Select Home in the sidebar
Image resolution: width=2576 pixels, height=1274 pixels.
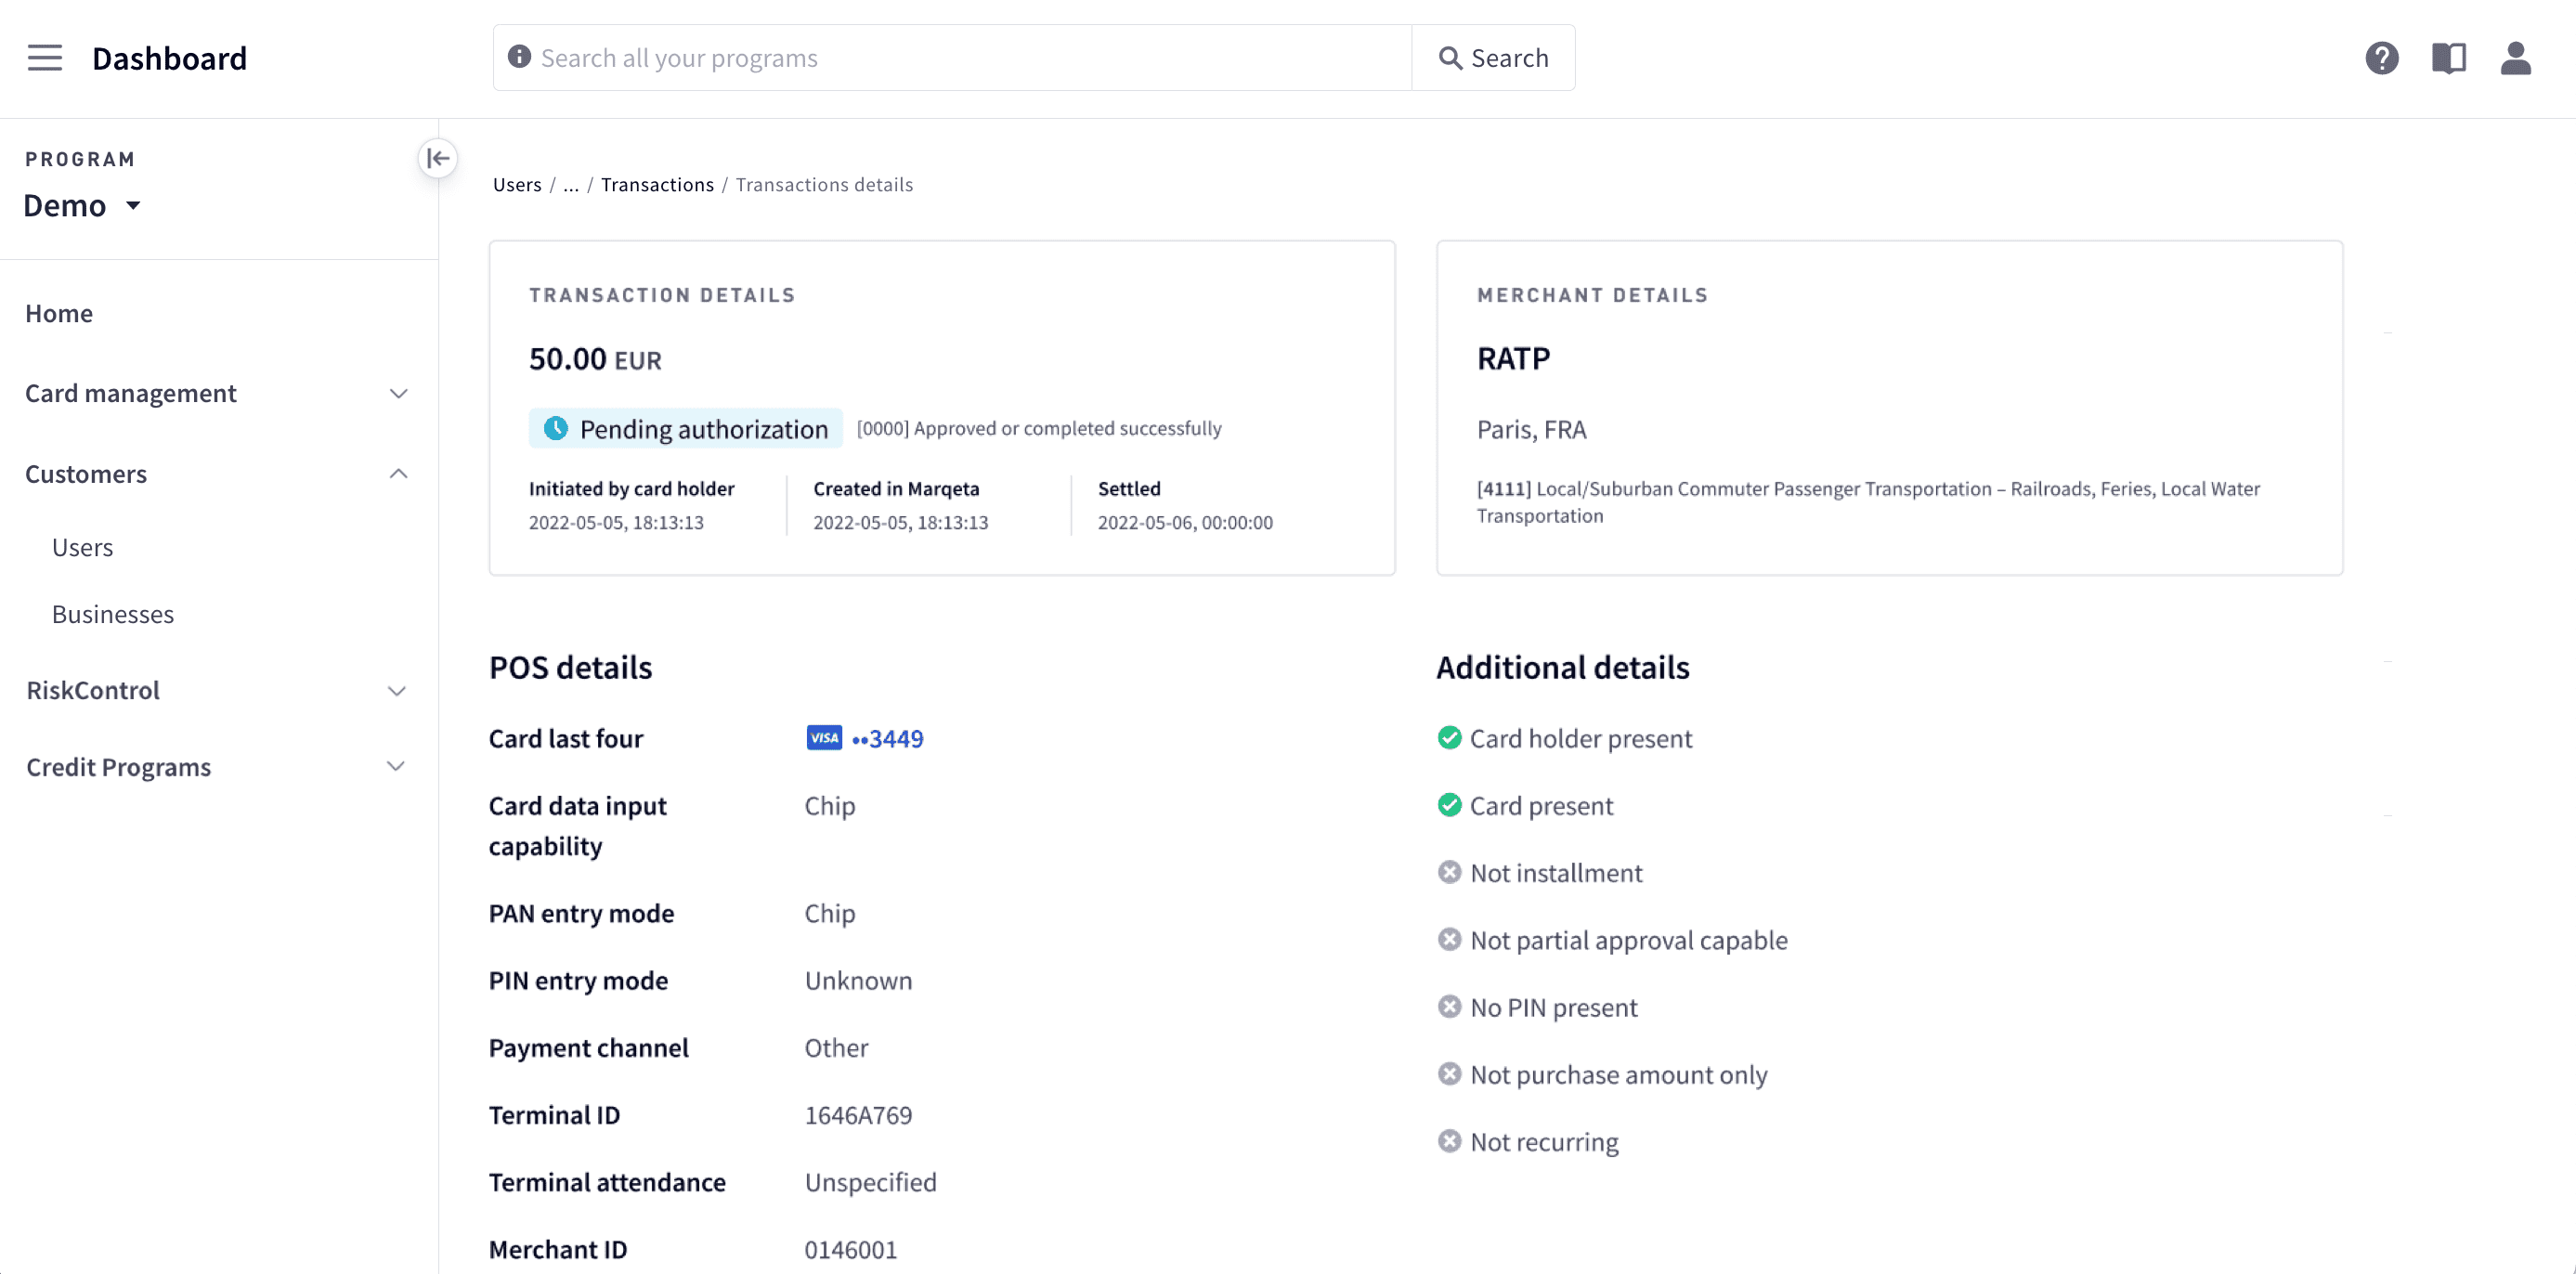[x=59, y=313]
